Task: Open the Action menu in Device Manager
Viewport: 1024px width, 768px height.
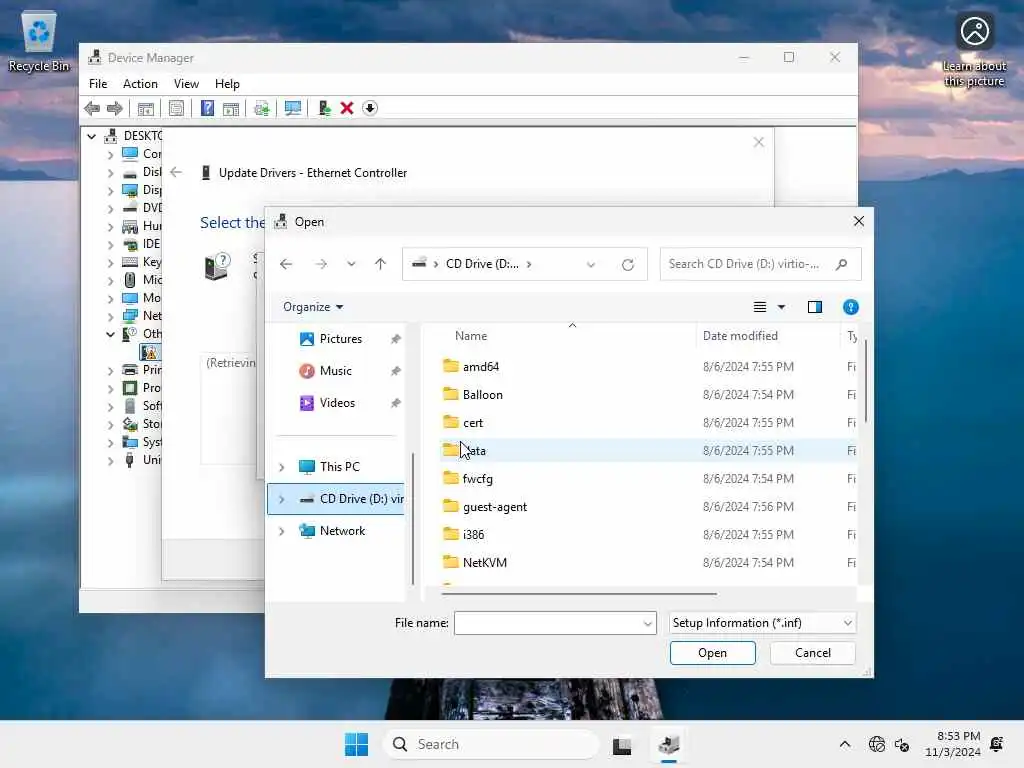Action: 140,84
